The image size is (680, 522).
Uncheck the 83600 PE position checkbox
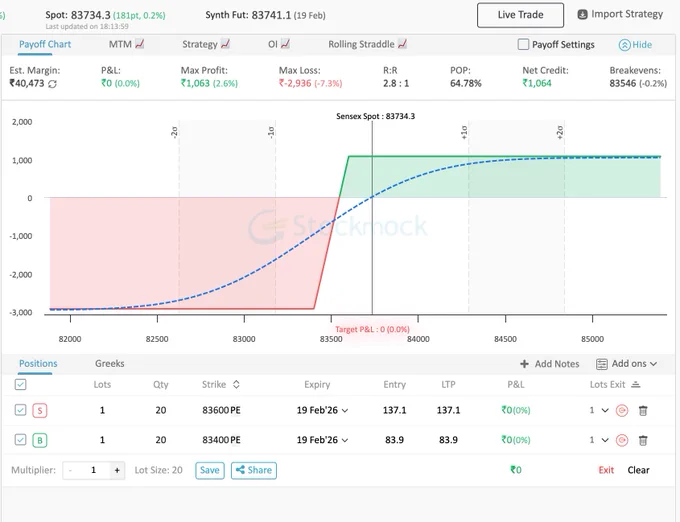pos(20,410)
